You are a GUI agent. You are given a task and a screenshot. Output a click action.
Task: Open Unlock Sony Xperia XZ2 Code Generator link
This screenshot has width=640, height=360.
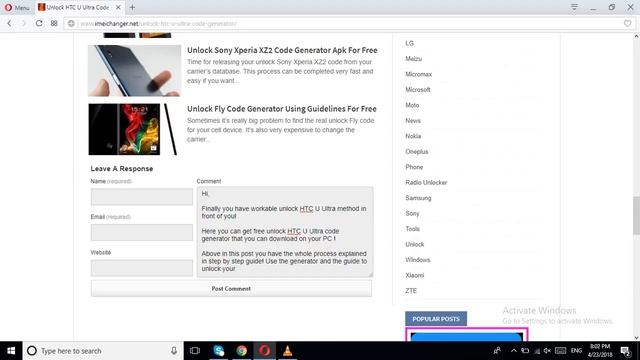(x=282, y=50)
